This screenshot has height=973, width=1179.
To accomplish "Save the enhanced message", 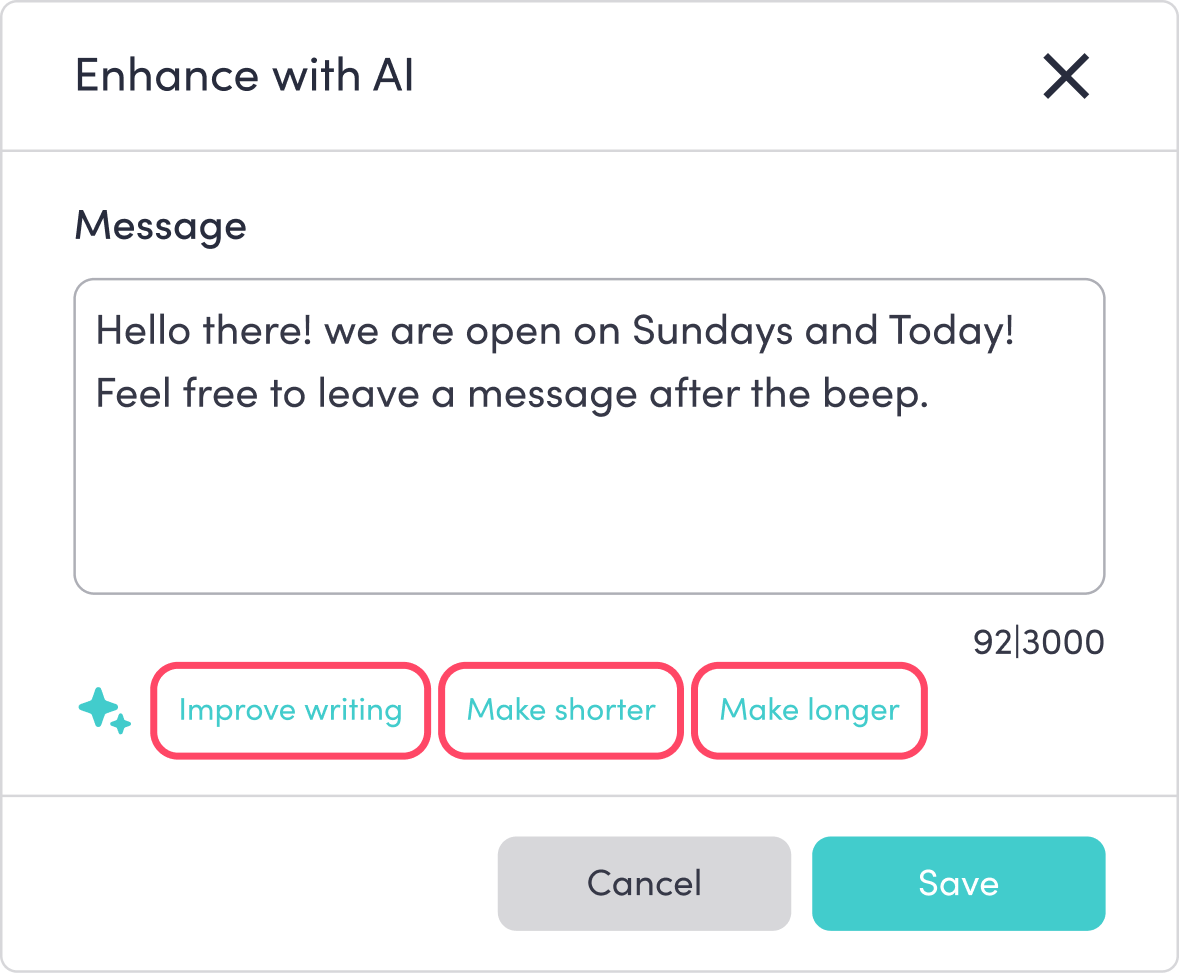I will (x=957, y=883).
